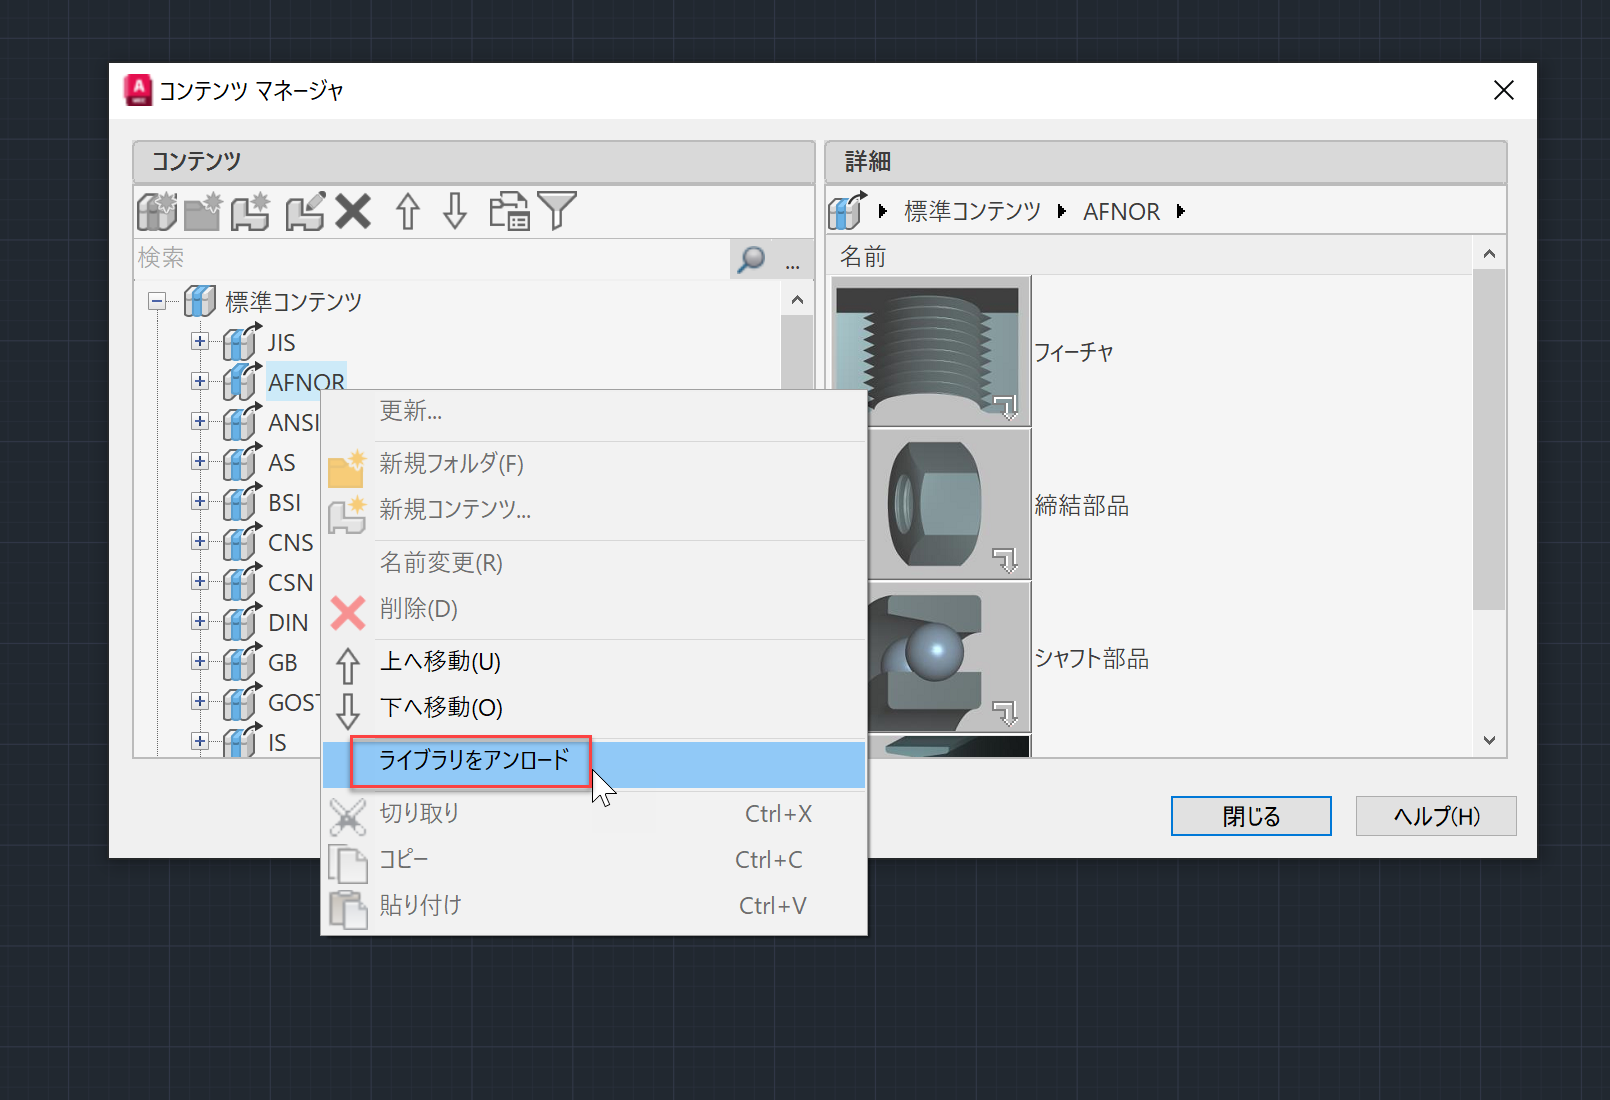Open the filter icon on the content toolbar
The image size is (1610, 1100).
(x=560, y=211)
